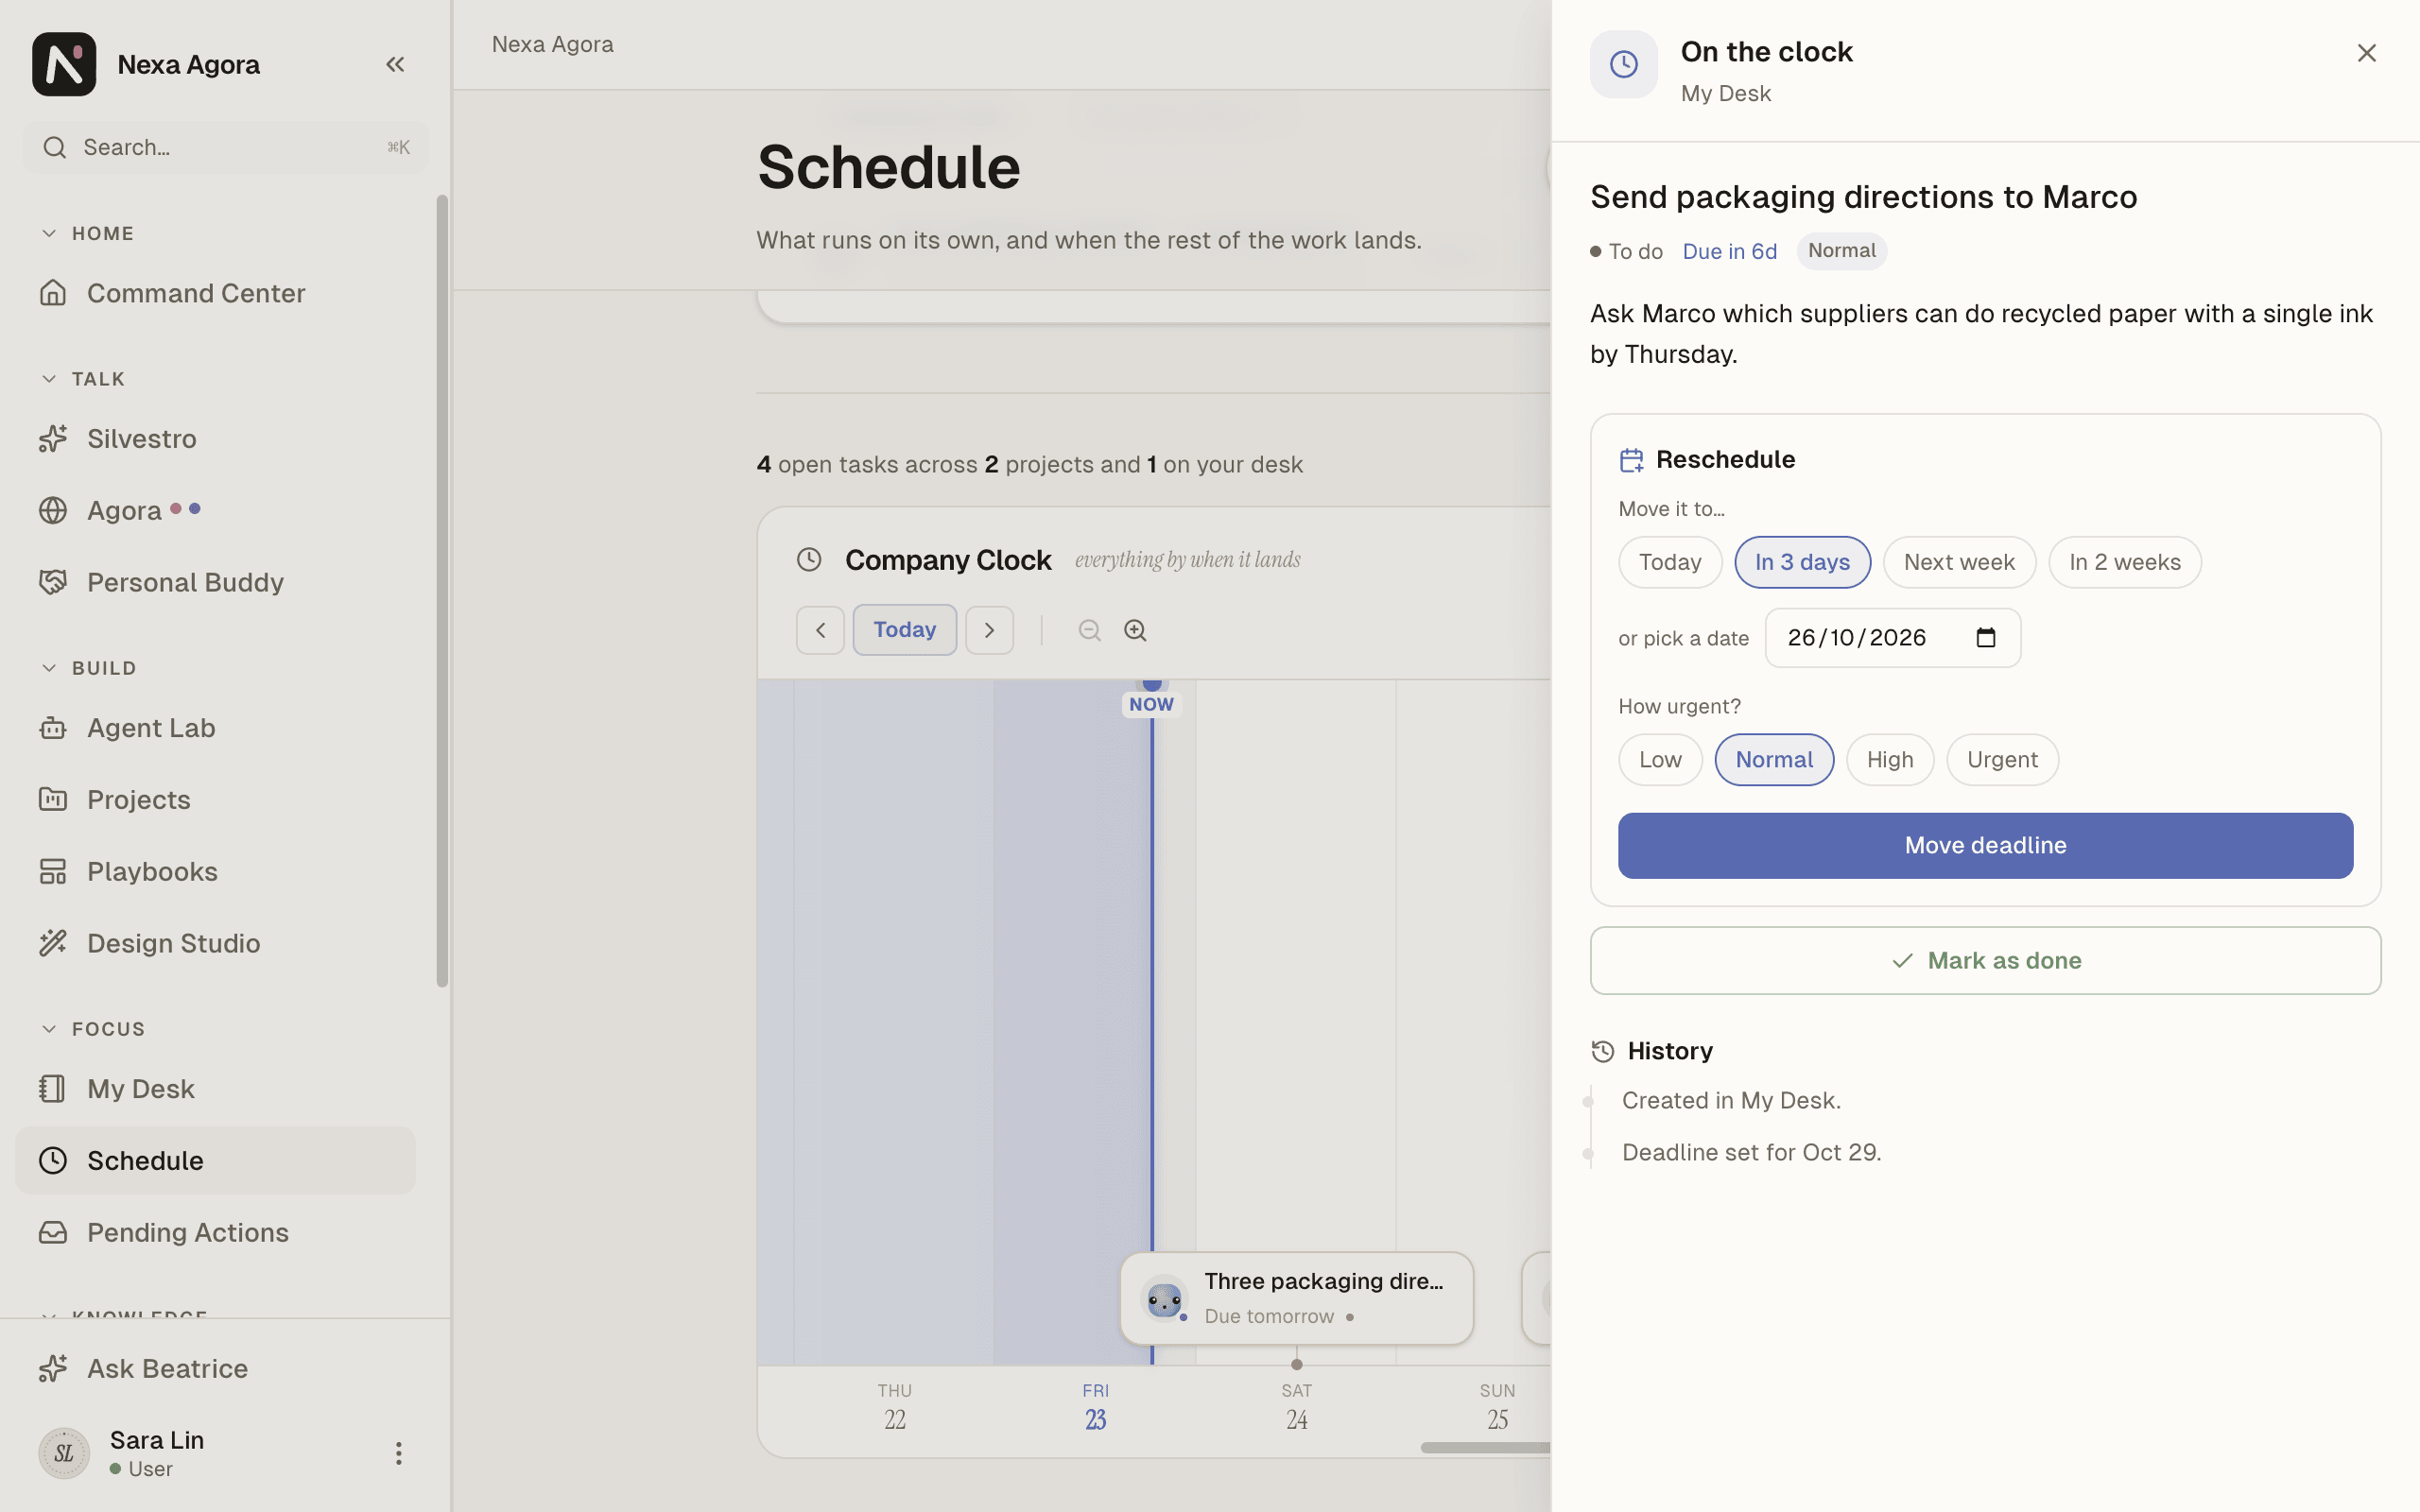2420x1512 pixels.
Task: Click the Design Studio wand icon
Action: pos(53,943)
